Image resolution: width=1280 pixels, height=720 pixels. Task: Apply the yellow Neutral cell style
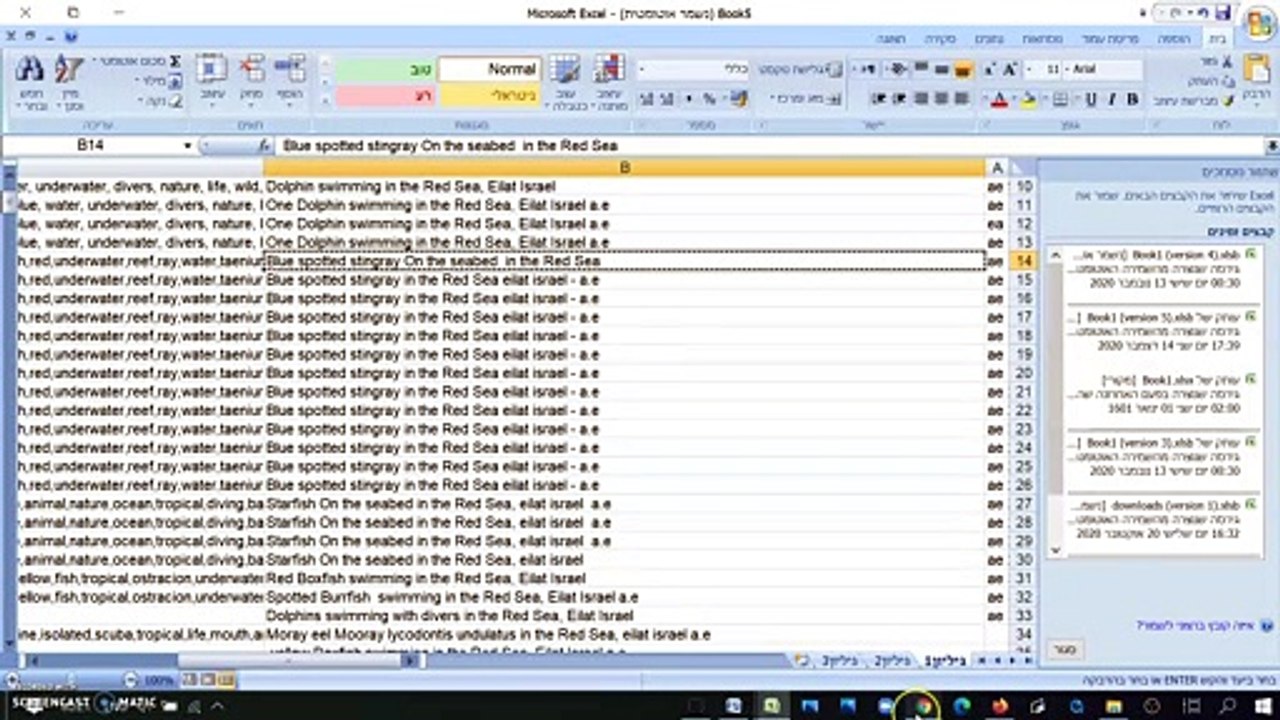coord(490,96)
